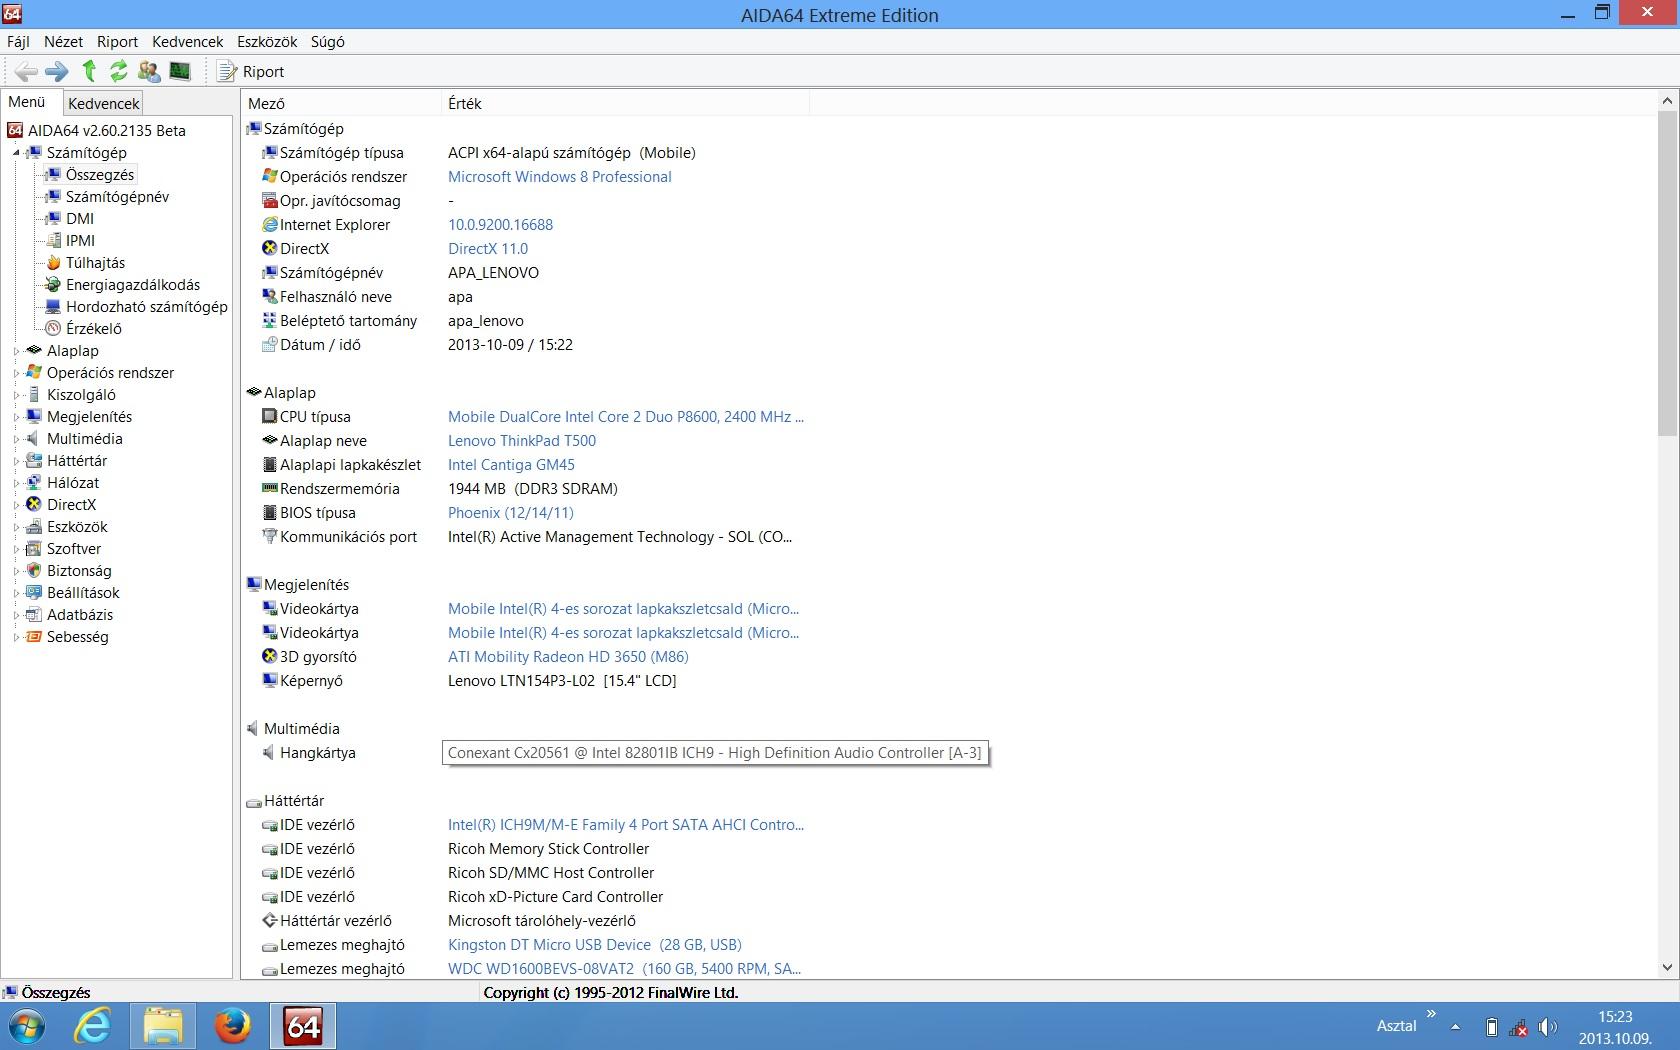Click the Beállítások icon in sidebar tree
This screenshot has width=1680, height=1050.
[x=34, y=593]
